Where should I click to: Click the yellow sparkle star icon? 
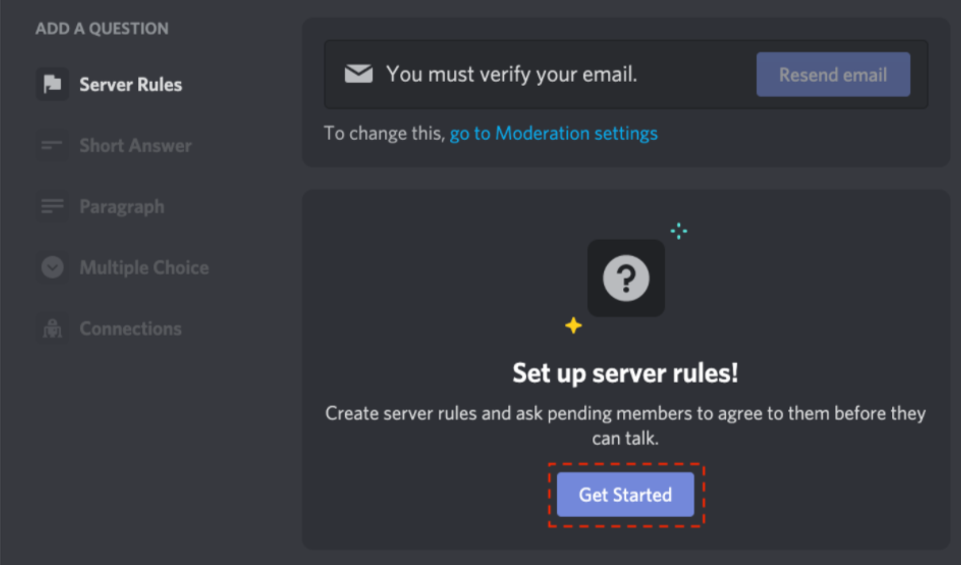[x=574, y=325]
